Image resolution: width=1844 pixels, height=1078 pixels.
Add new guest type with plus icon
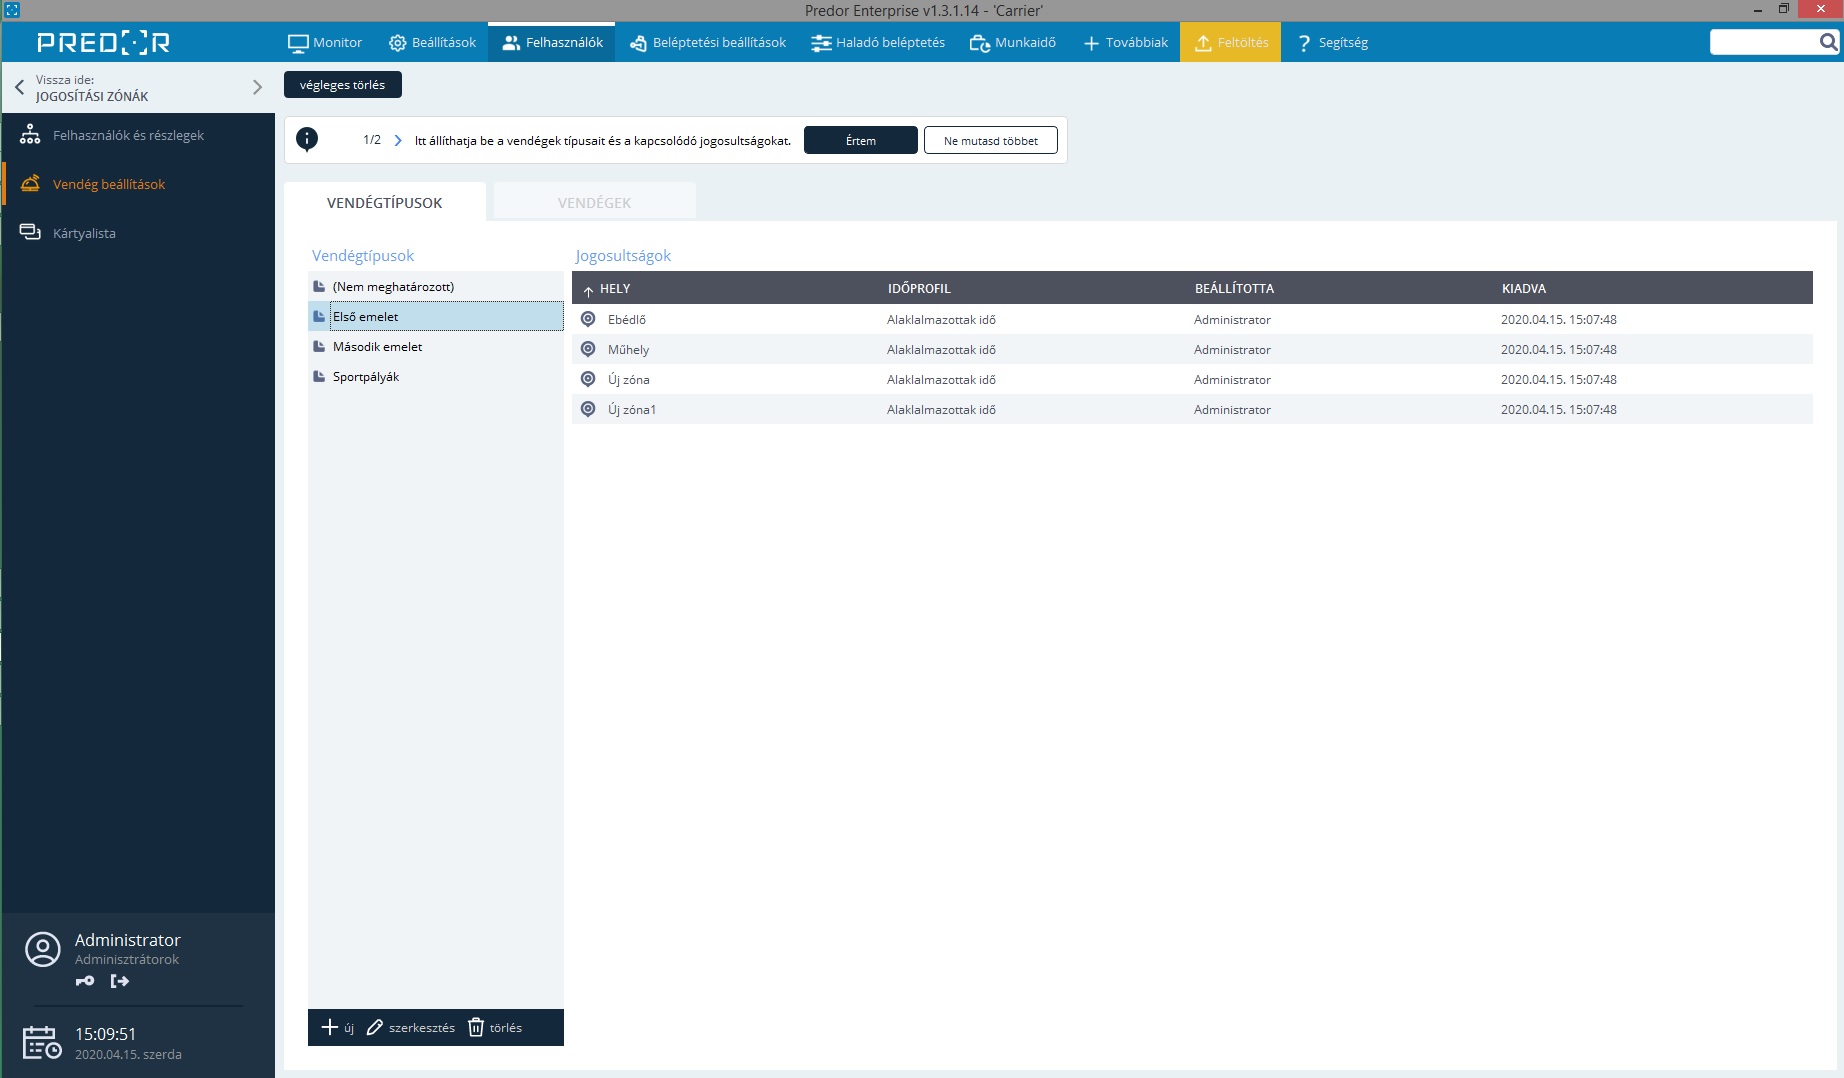click(x=330, y=1027)
